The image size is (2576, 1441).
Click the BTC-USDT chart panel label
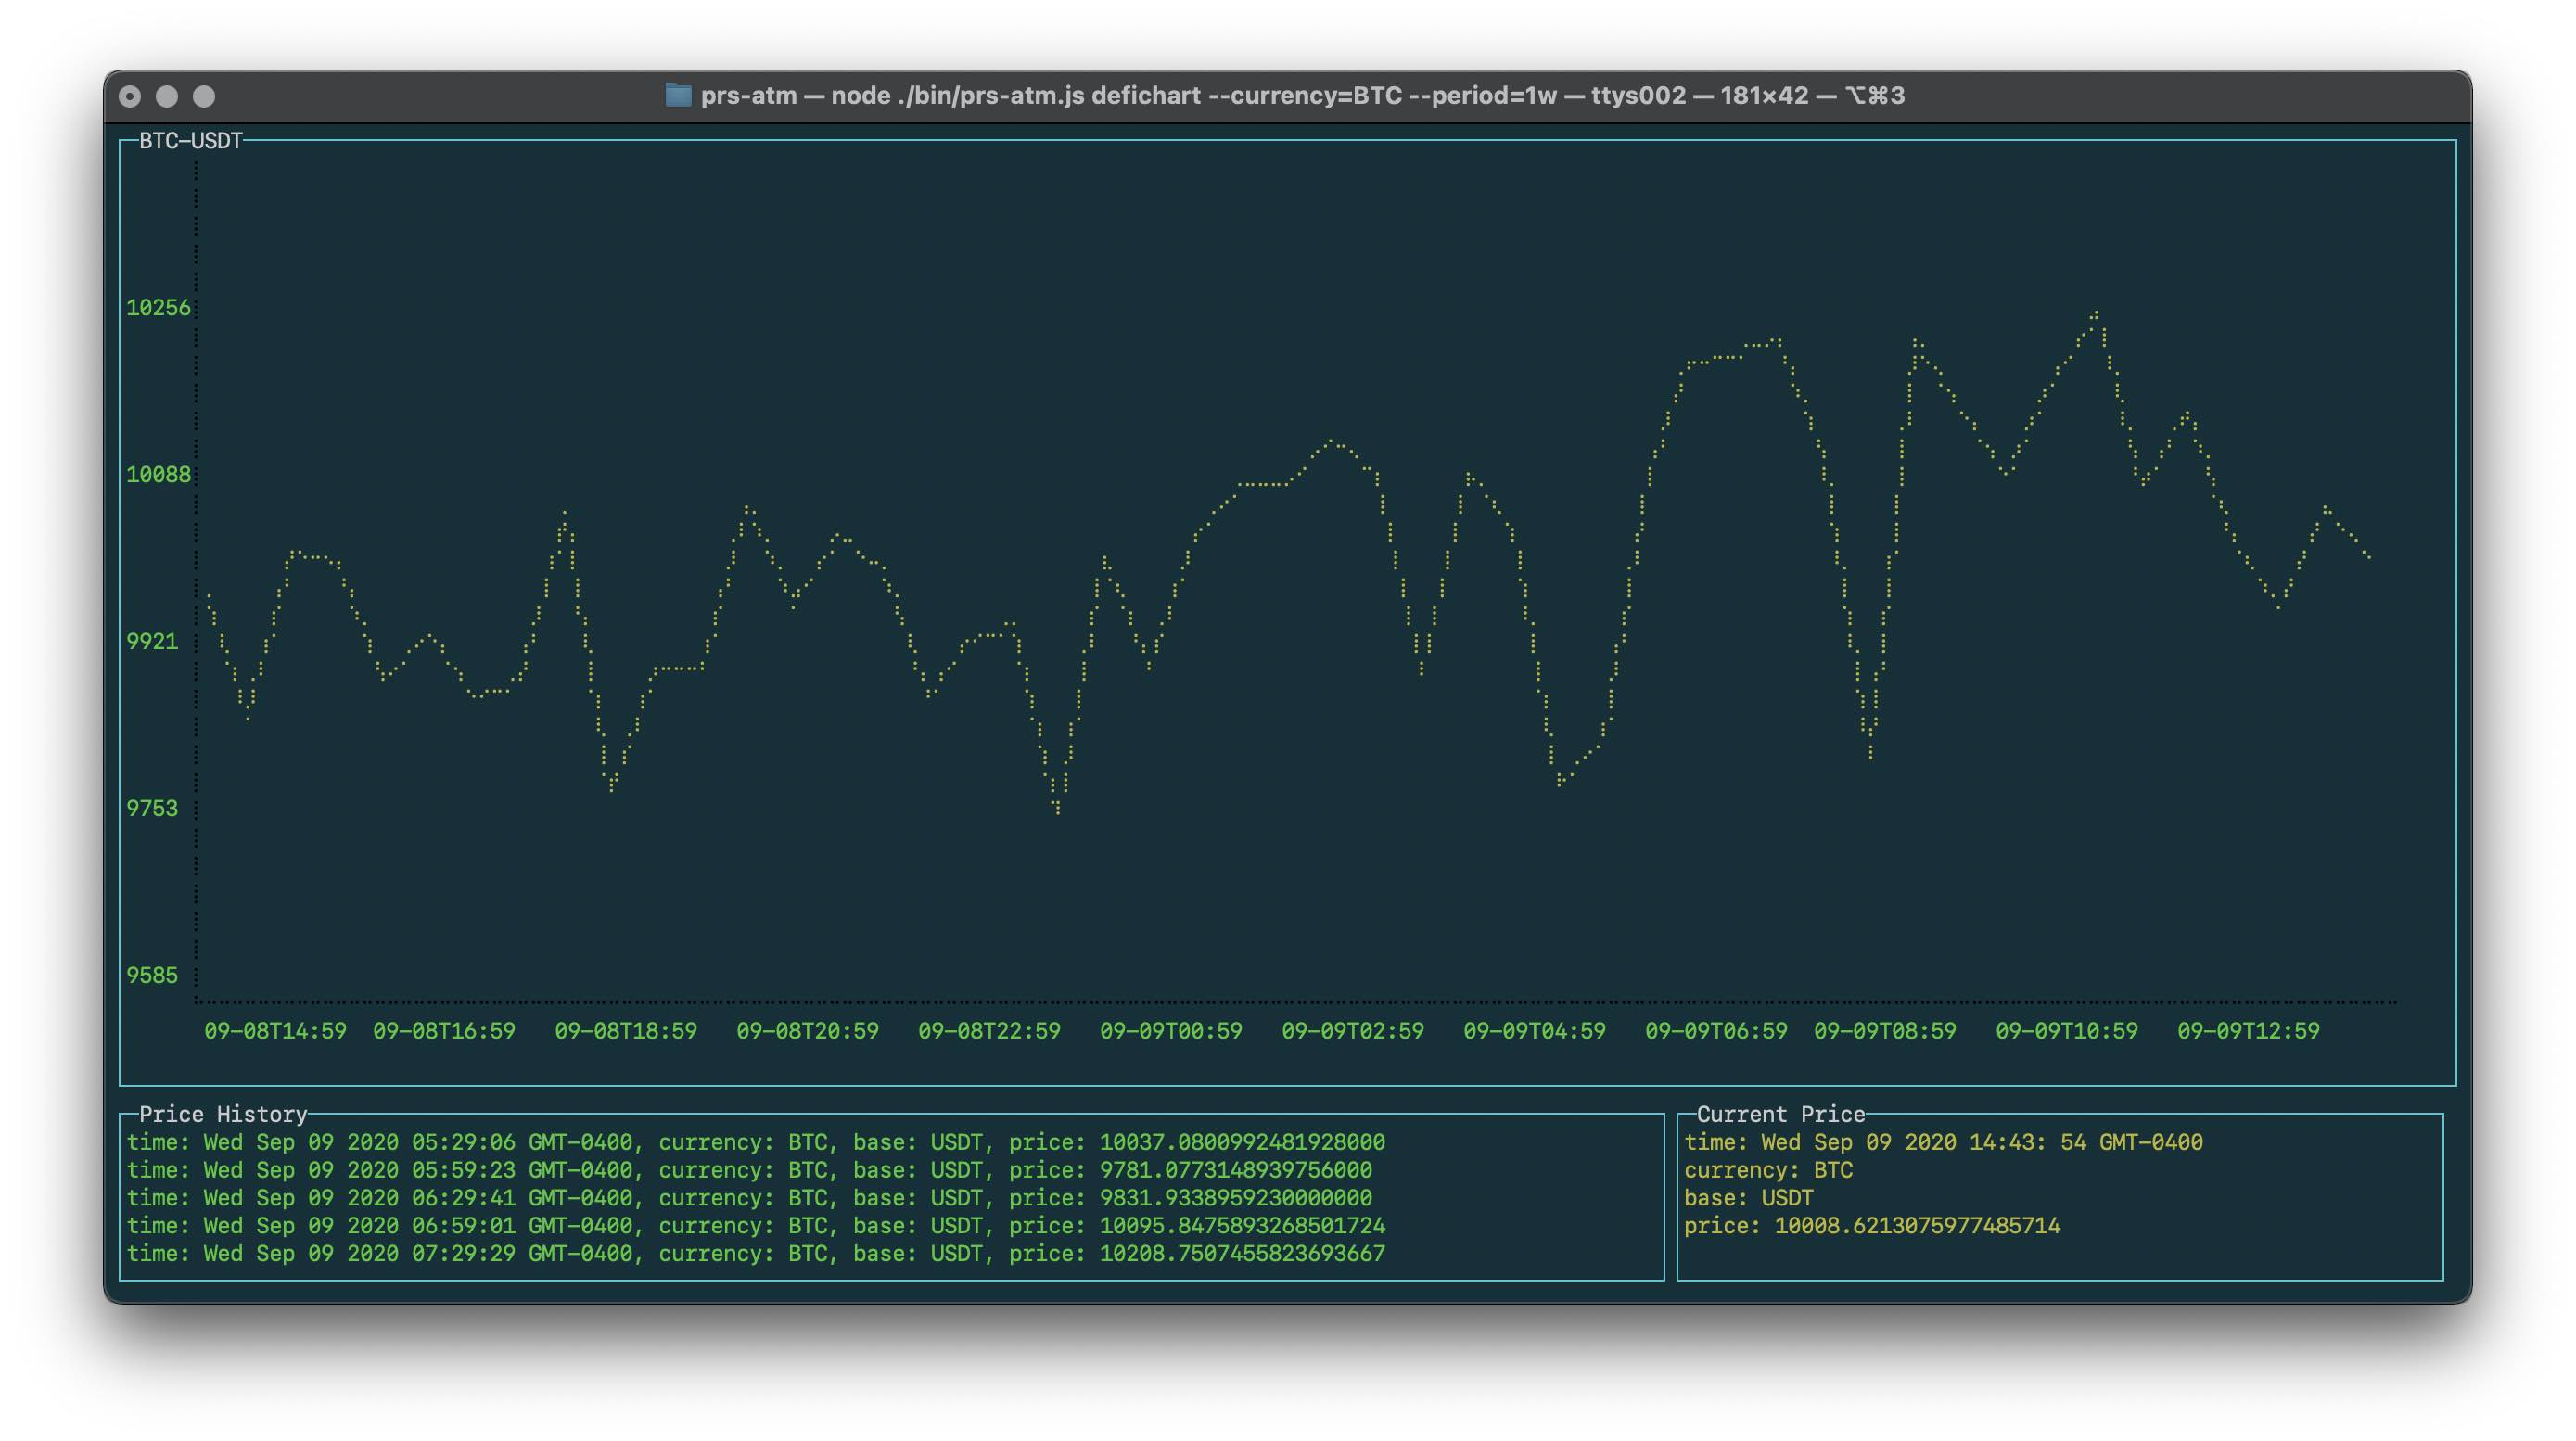(190, 141)
